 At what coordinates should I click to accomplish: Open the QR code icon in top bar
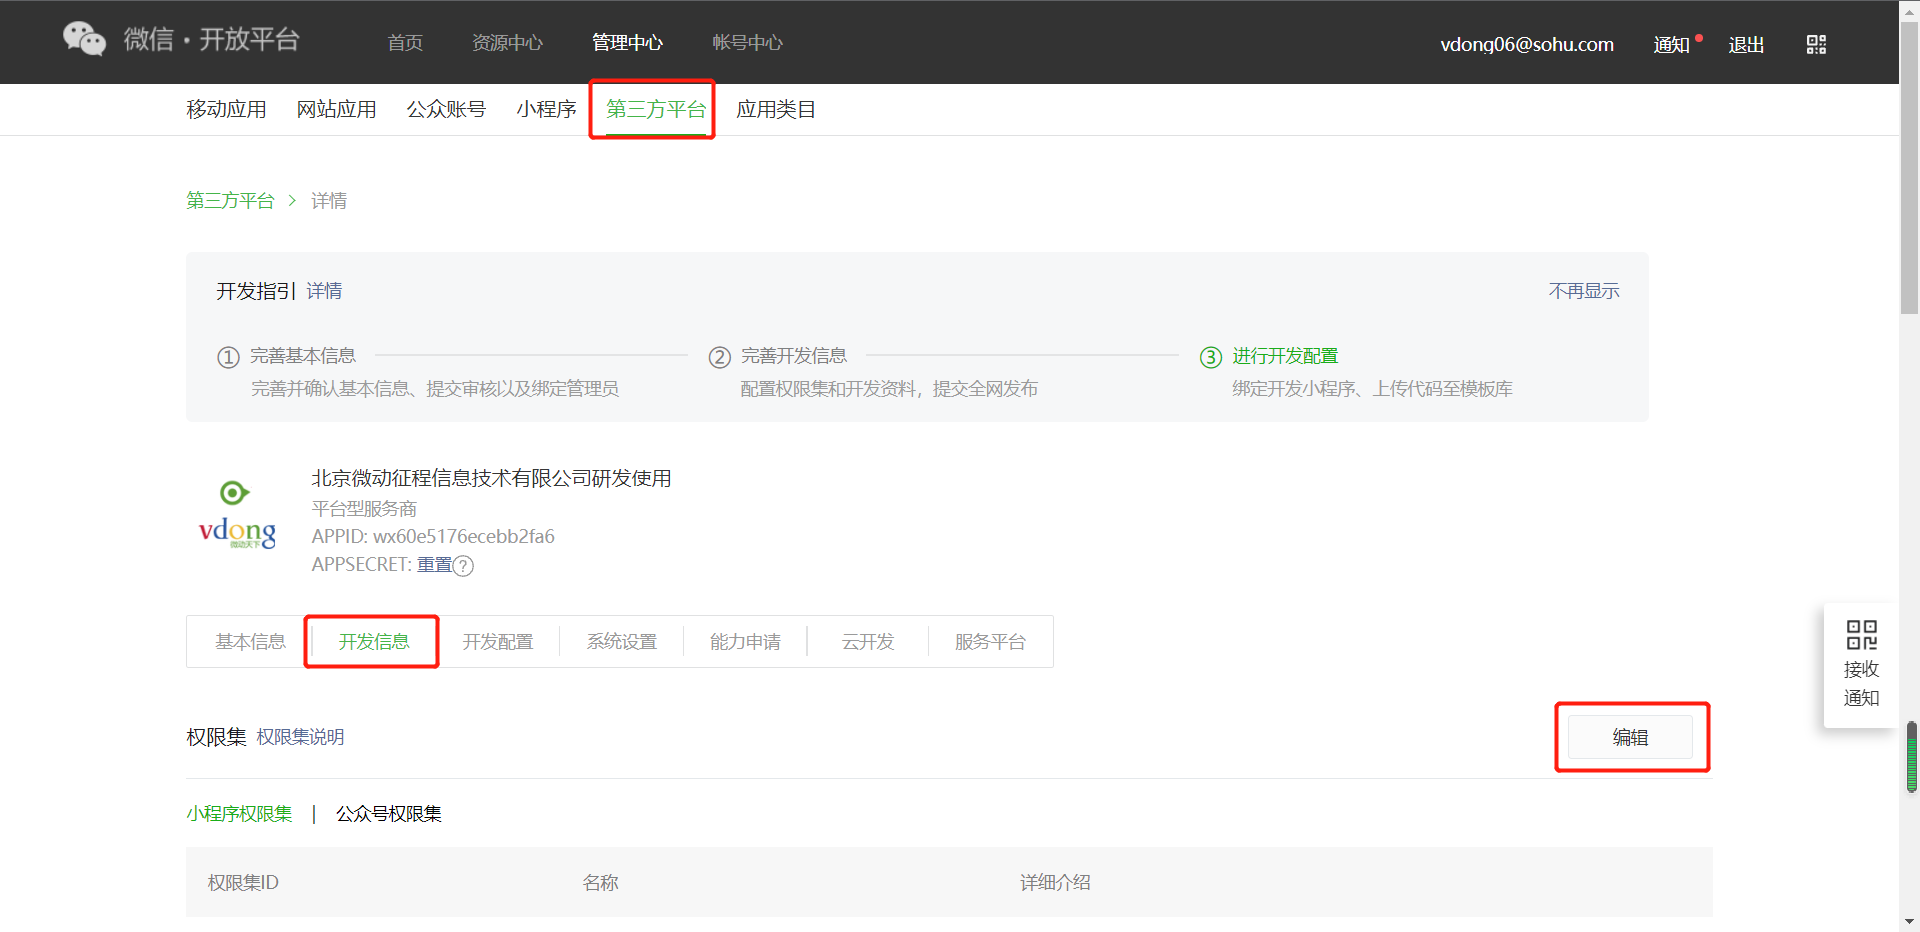1816,44
